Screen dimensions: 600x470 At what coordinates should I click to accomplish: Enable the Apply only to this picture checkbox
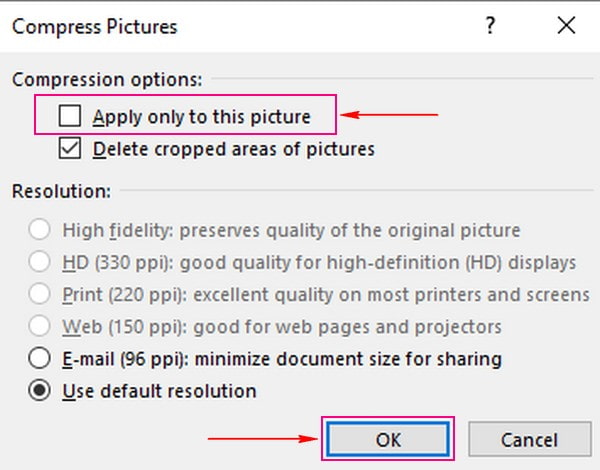pos(69,117)
